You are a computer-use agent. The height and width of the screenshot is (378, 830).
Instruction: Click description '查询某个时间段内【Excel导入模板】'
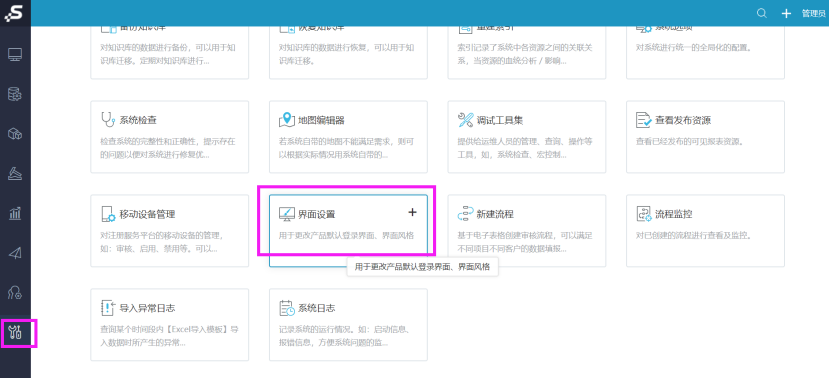point(169,336)
